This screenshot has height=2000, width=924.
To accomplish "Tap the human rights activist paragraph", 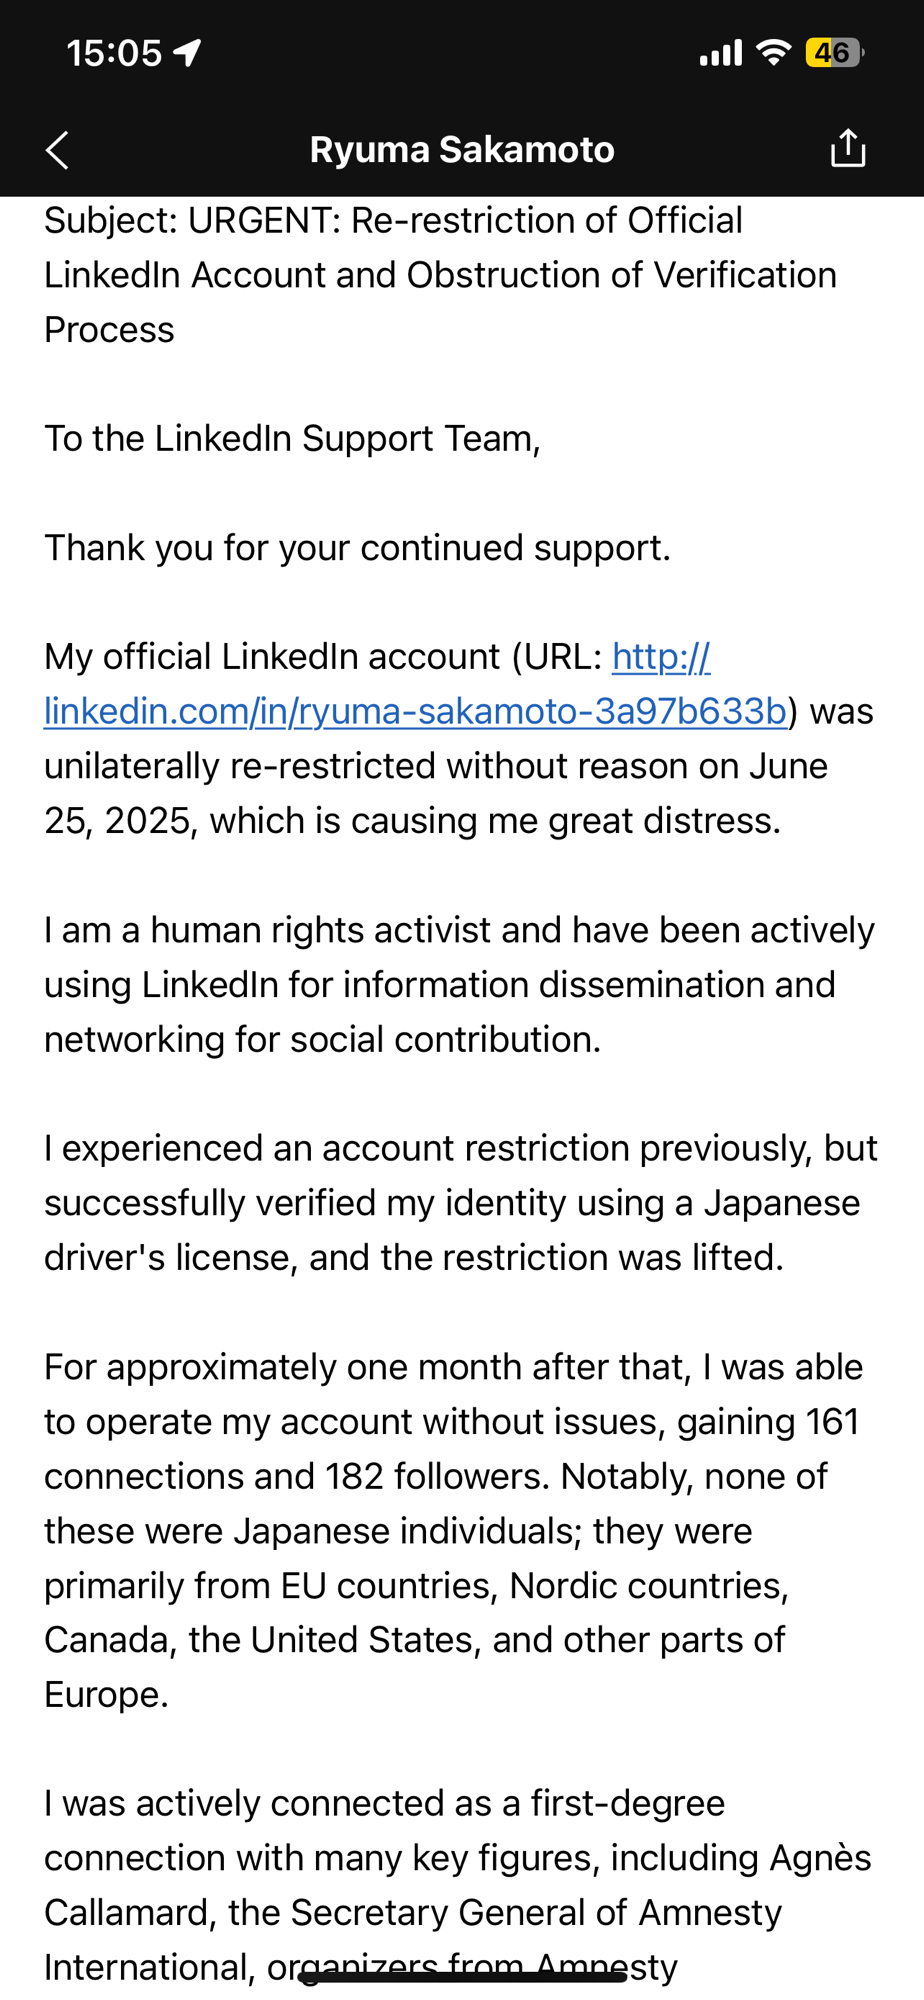I will [x=459, y=985].
